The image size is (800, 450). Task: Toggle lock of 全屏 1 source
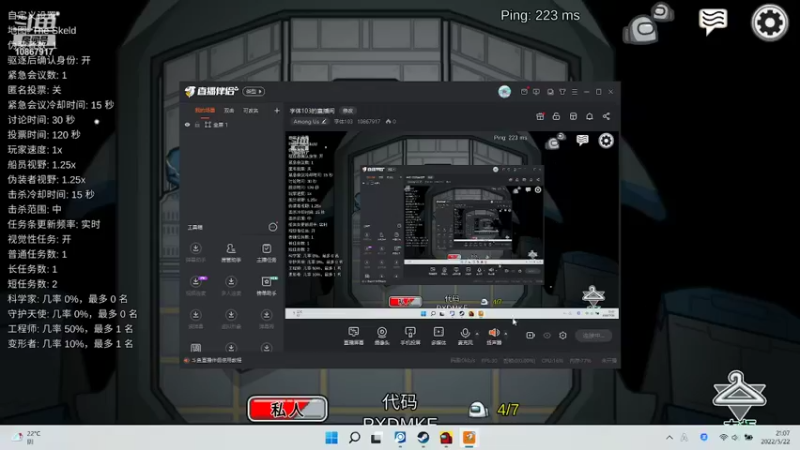(197, 124)
